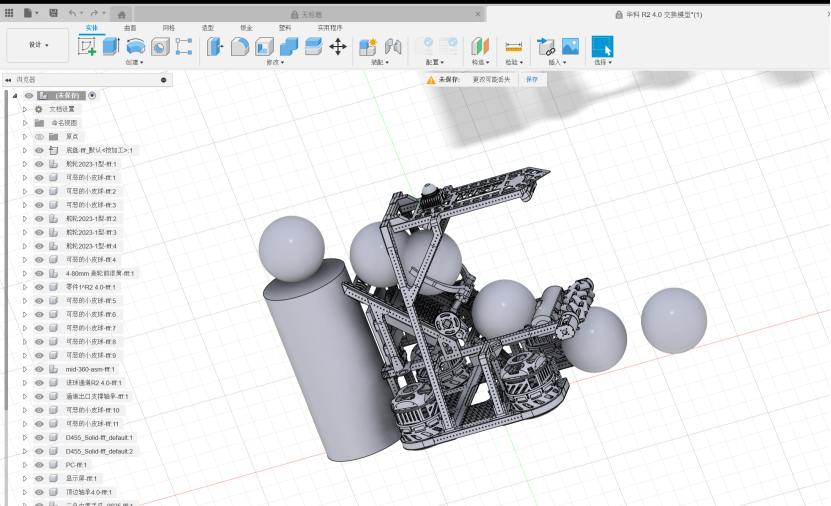The width and height of the screenshot is (831, 506).
Task: Select the Move/Copy tool
Action: point(338,47)
